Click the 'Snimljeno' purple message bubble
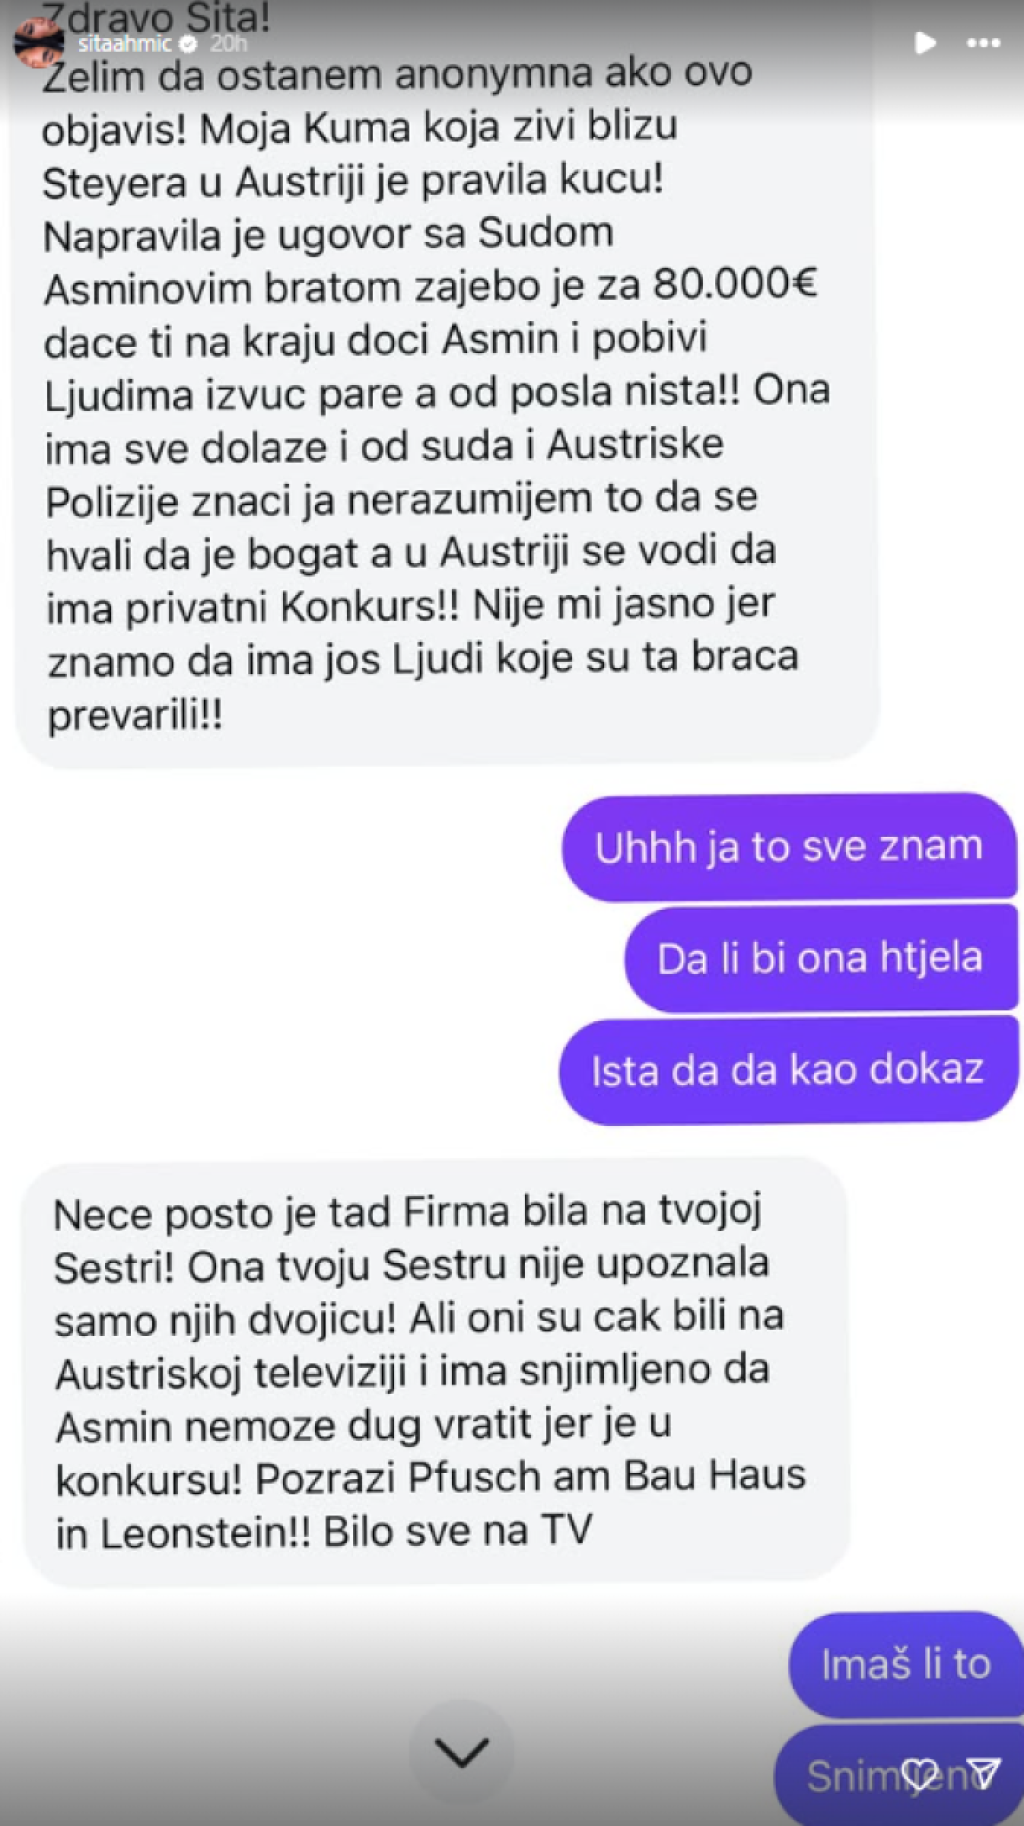1024x1826 pixels. [899, 1775]
